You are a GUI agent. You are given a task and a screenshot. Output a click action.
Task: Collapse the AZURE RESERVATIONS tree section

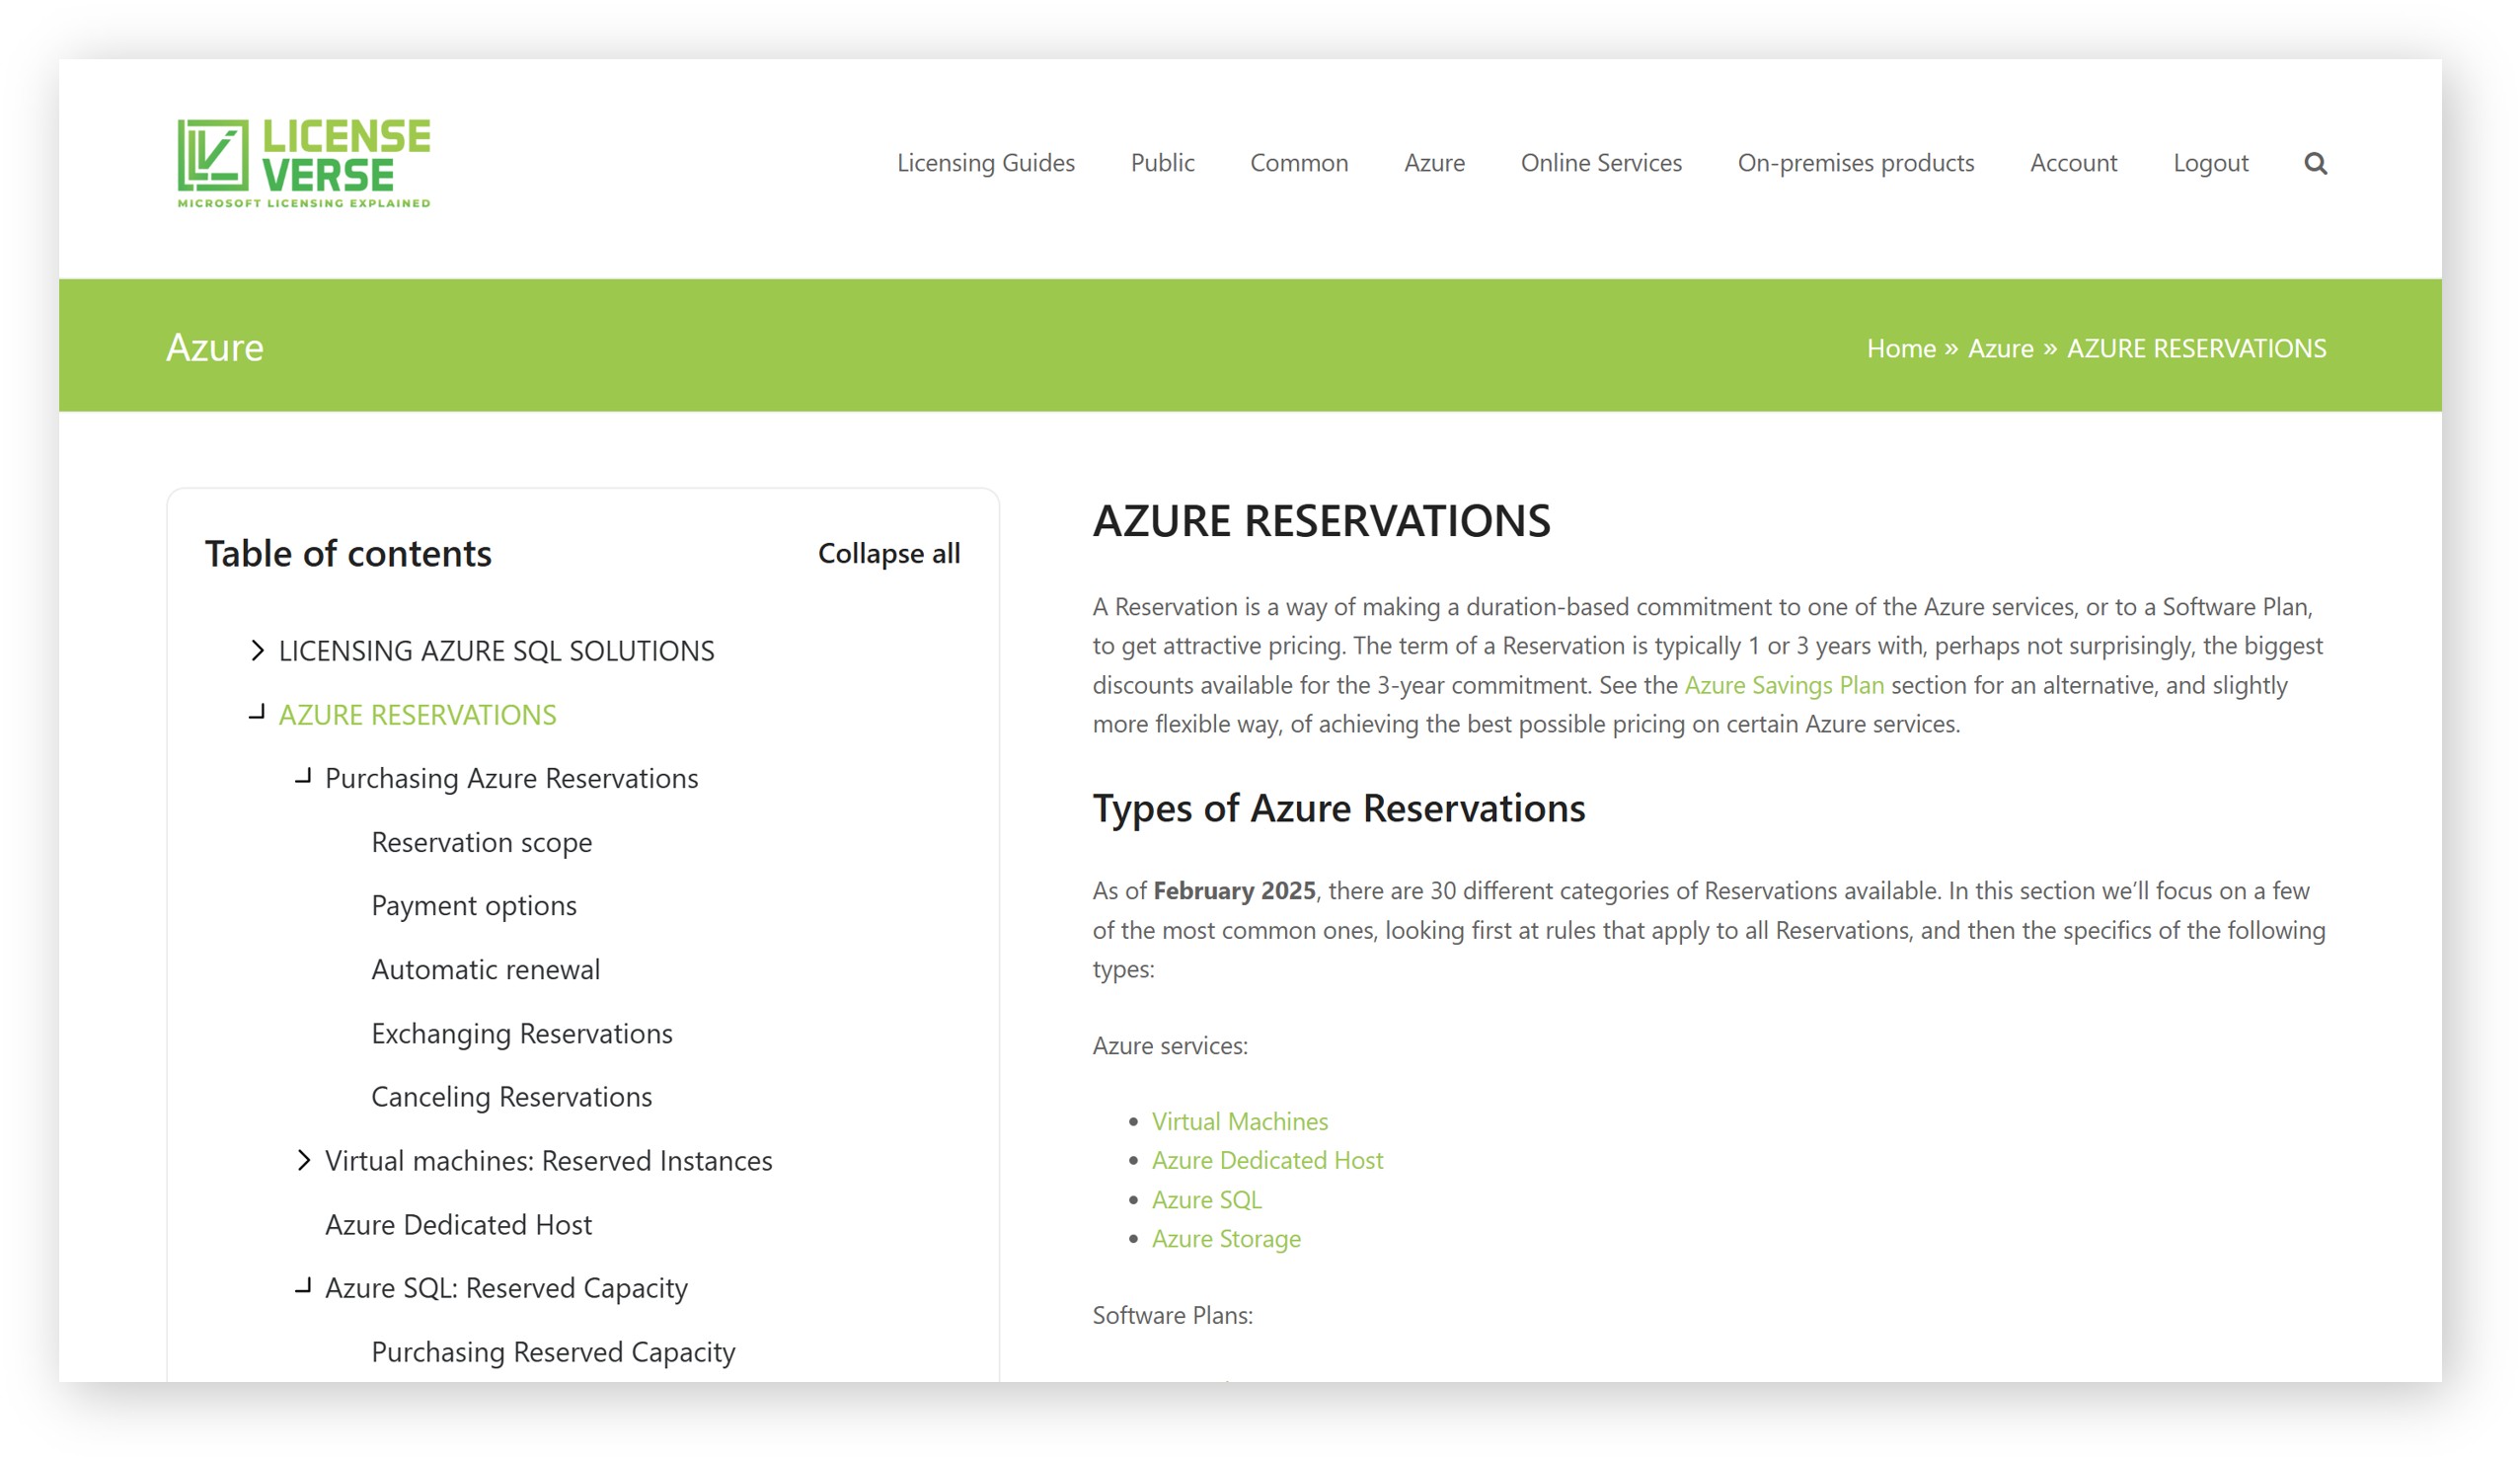257,714
